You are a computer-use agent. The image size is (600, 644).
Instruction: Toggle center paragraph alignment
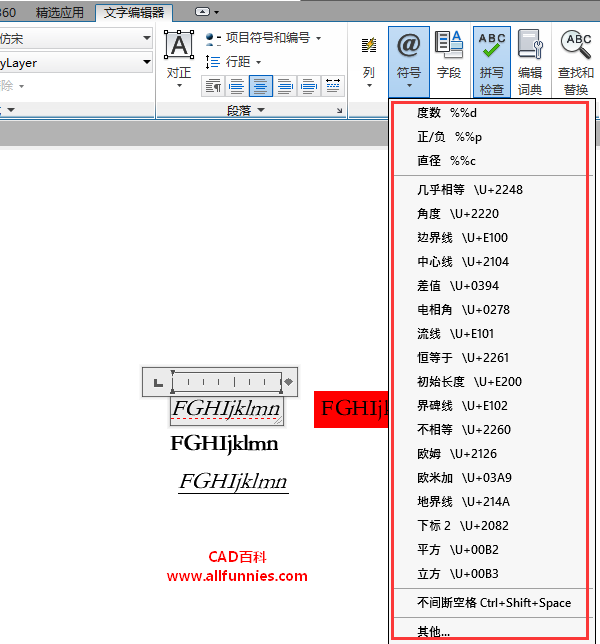coord(260,86)
